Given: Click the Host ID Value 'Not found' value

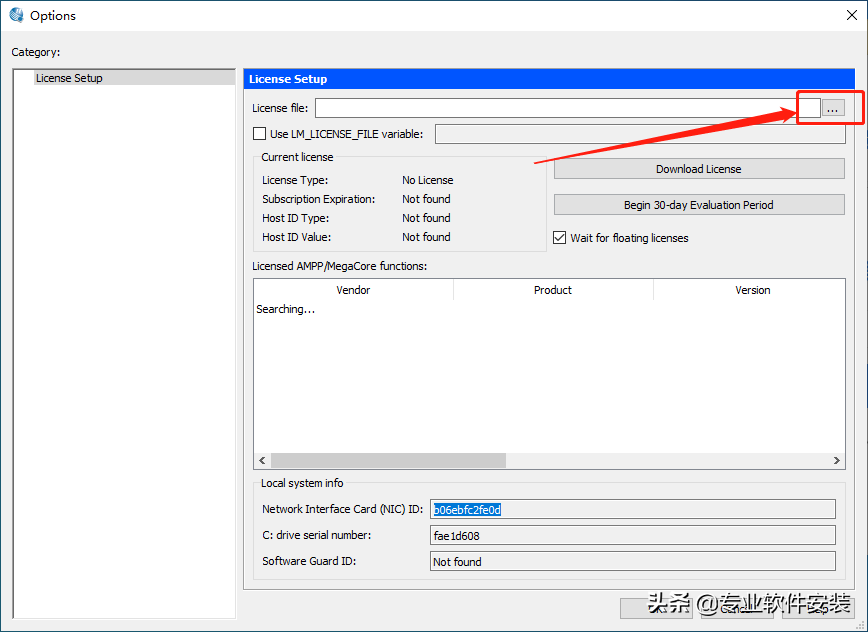Looking at the screenshot, I should [426, 237].
